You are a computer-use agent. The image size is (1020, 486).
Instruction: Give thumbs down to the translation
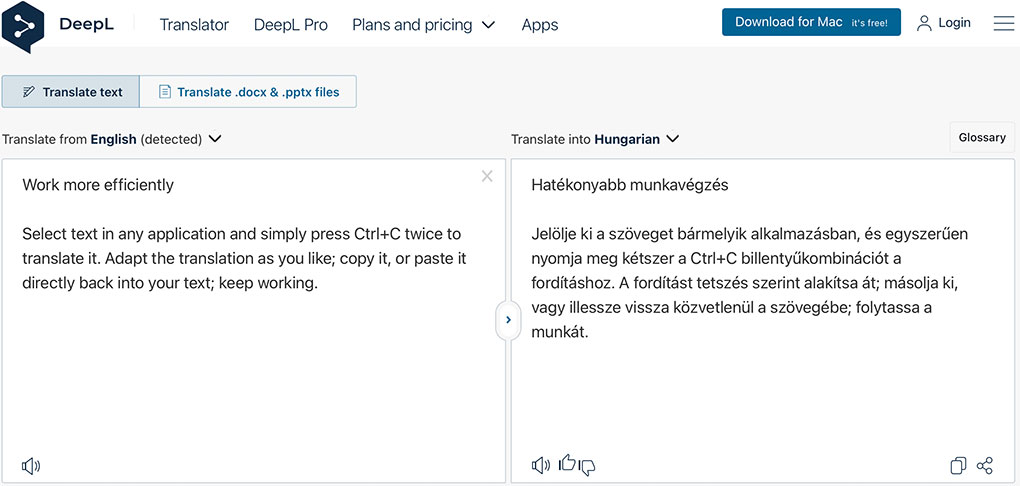pyautogui.click(x=587, y=466)
